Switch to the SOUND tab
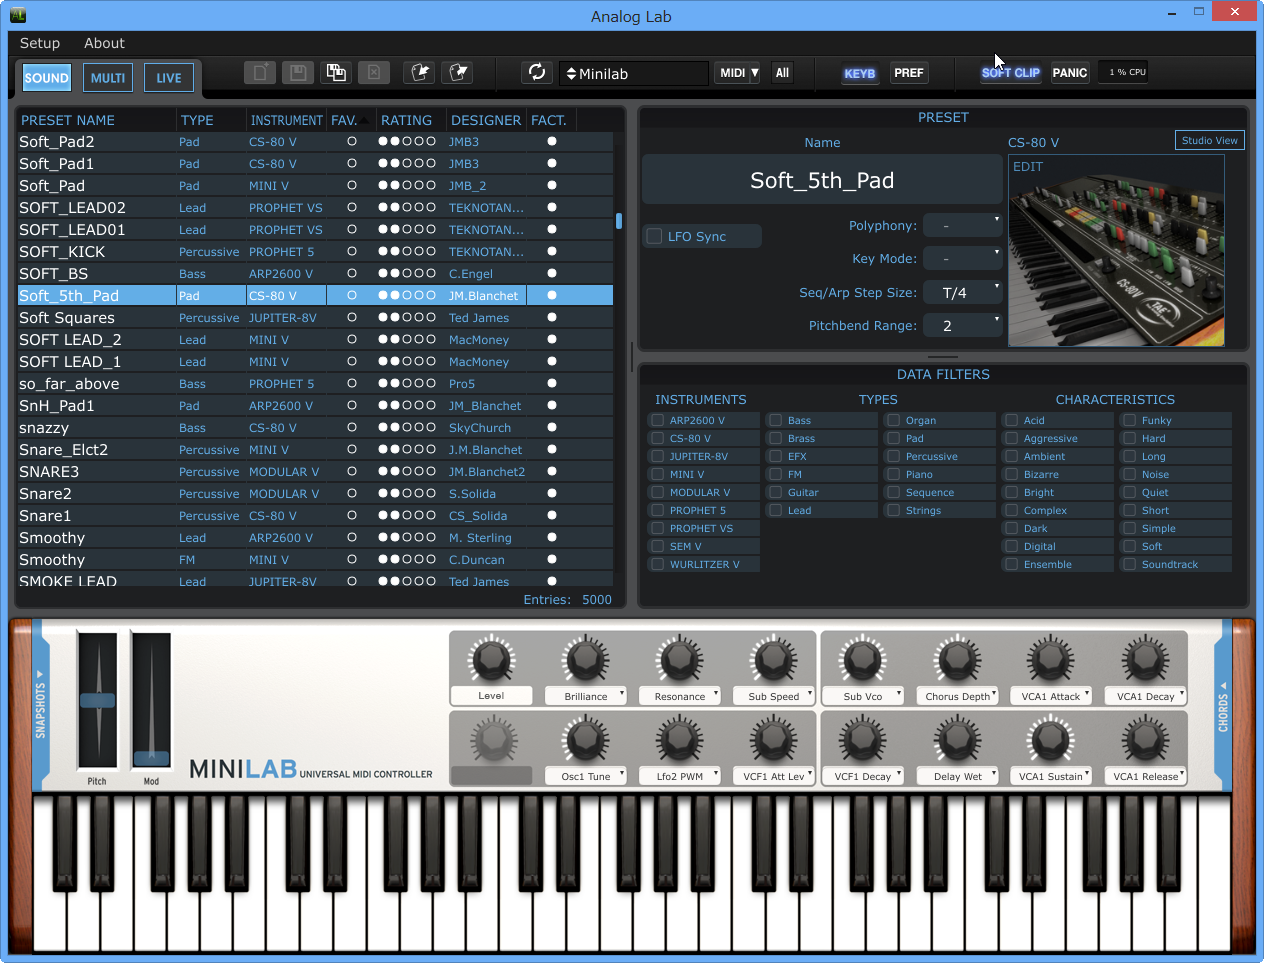Viewport: 1264px width, 963px height. 47,78
